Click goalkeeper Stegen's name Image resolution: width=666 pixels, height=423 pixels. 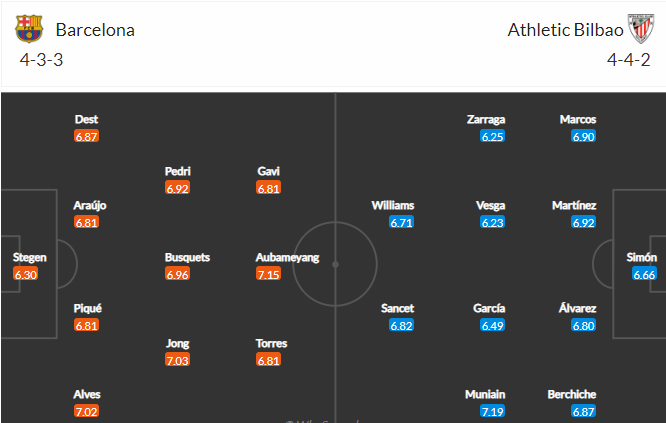[29, 257]
